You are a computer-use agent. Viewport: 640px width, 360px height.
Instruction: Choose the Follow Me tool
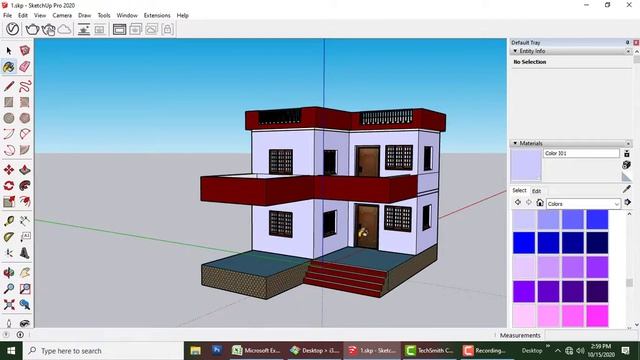pyautogui.click(x=25, y=185)
